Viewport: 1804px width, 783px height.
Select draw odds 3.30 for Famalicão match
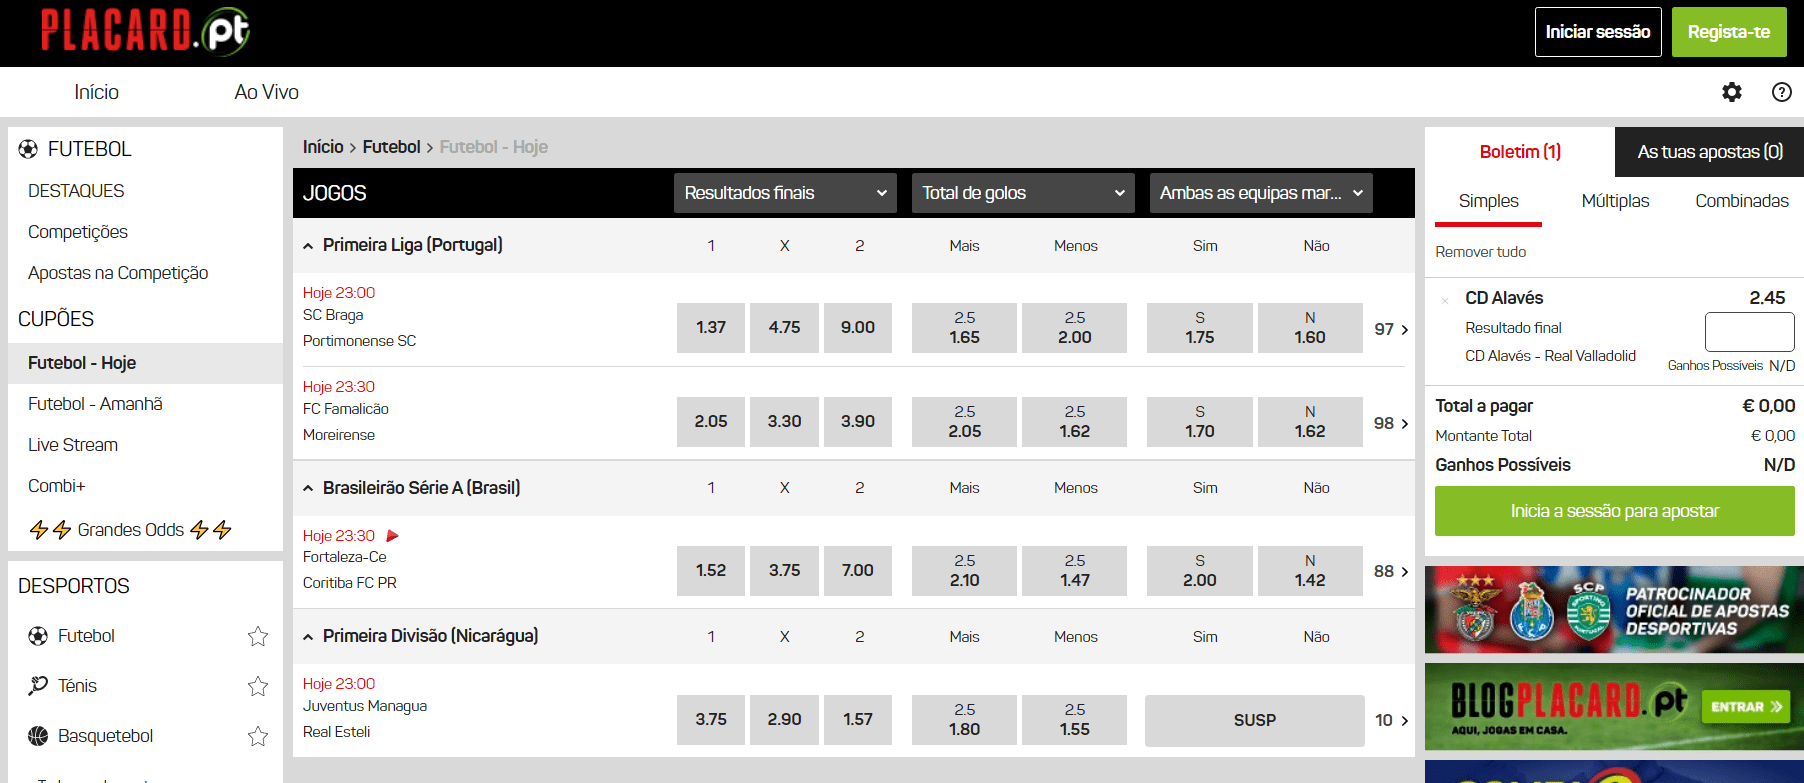[x=784, y=422]
